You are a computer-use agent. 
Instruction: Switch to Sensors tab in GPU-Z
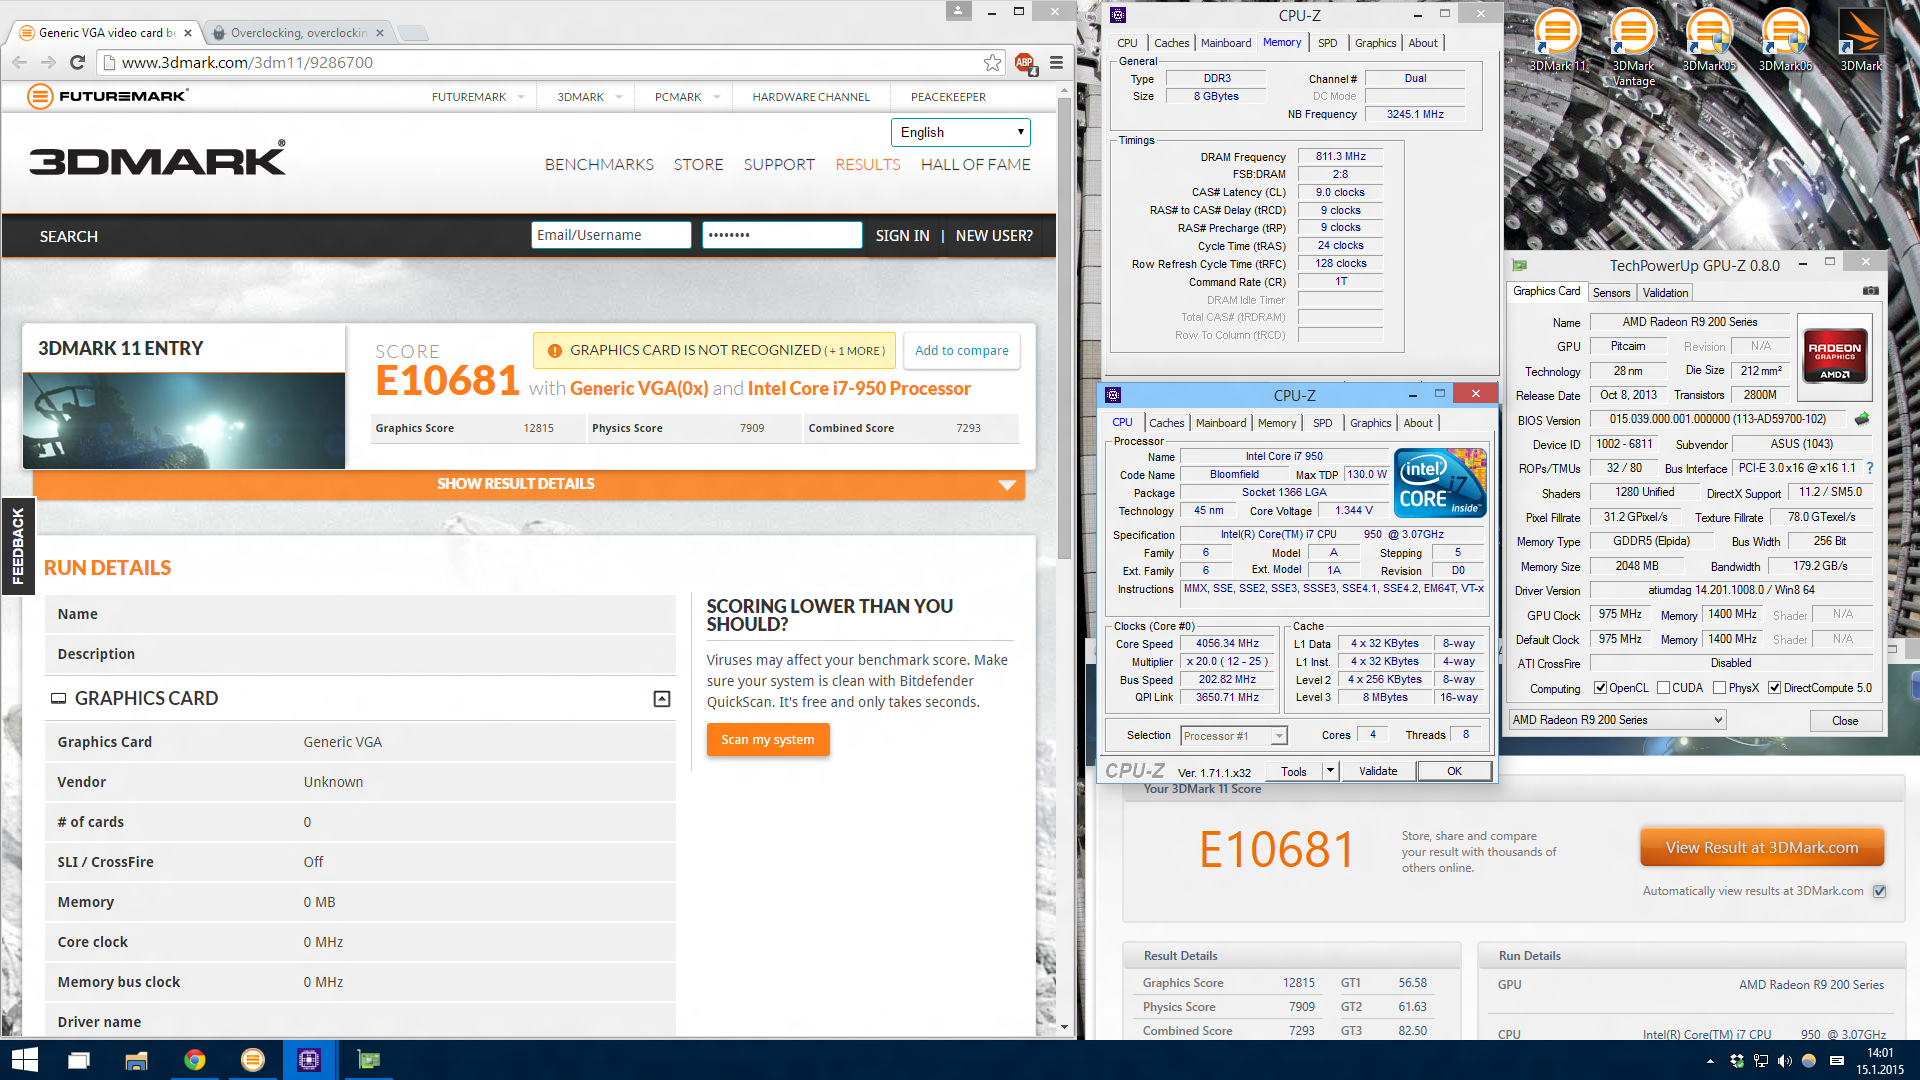pyautogui.click(x=1611, y=293)
